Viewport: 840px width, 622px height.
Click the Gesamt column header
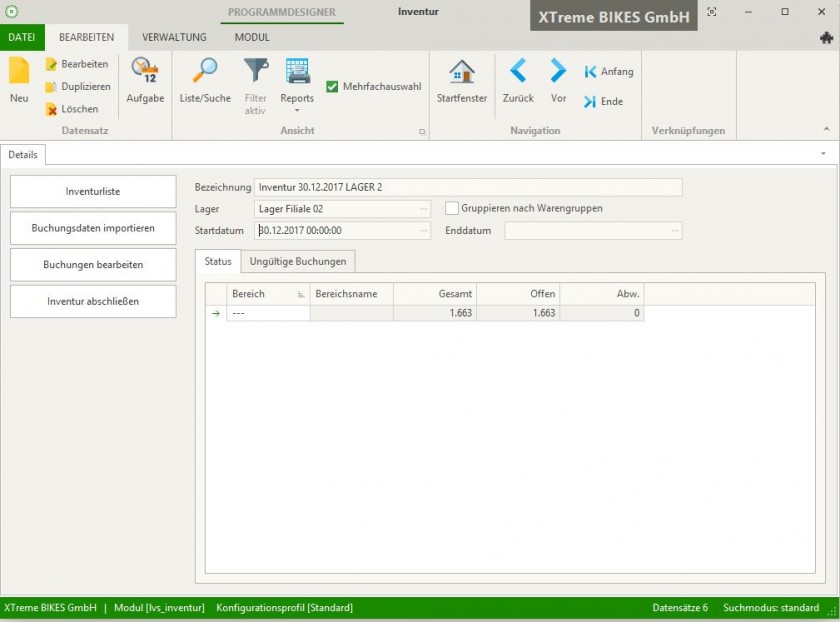[x=435, y=294]
